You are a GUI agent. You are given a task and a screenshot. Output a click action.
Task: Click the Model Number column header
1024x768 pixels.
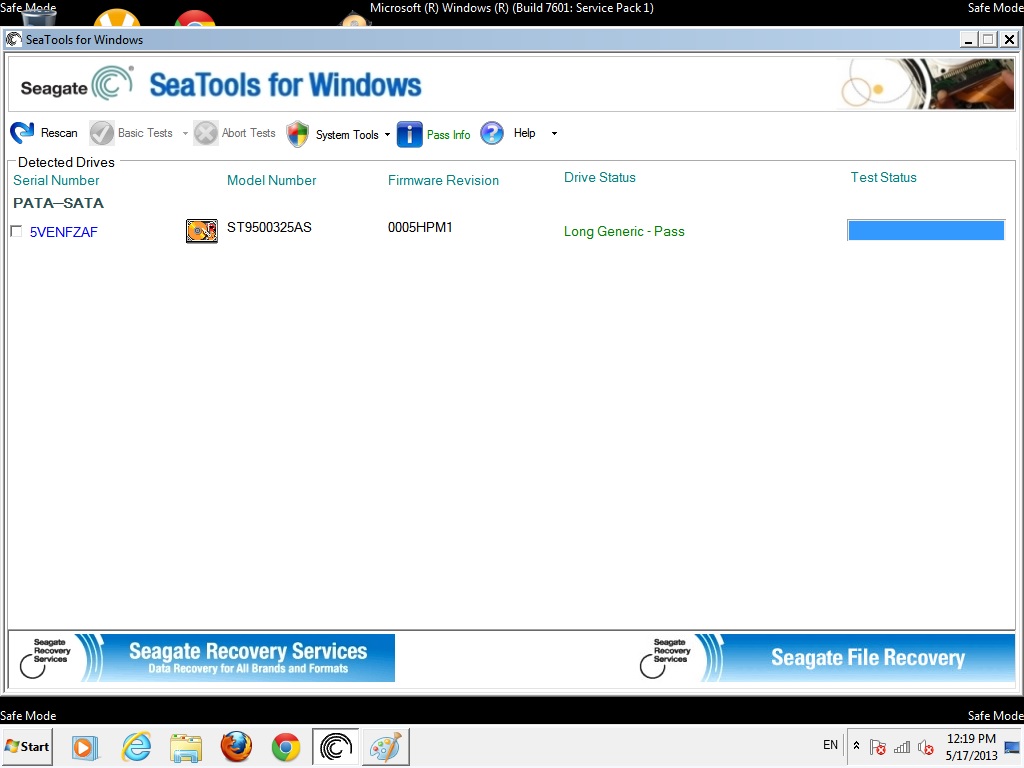271,180
